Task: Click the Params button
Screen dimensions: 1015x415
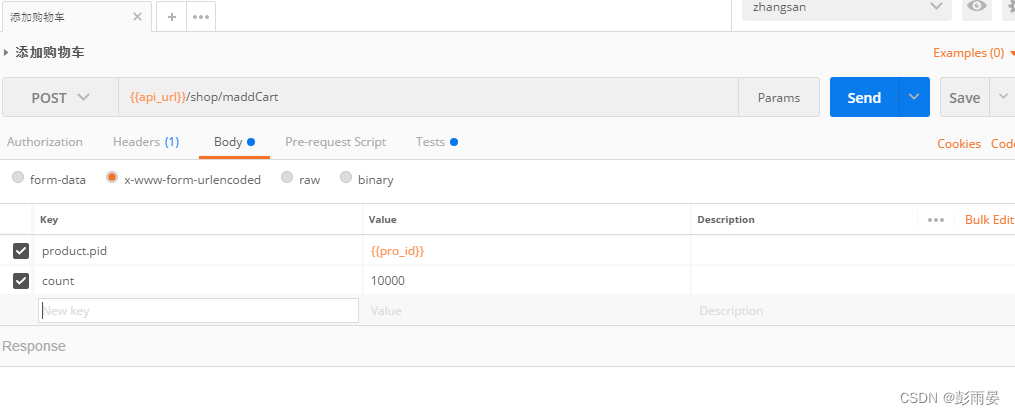Action: tap(778, 98)
